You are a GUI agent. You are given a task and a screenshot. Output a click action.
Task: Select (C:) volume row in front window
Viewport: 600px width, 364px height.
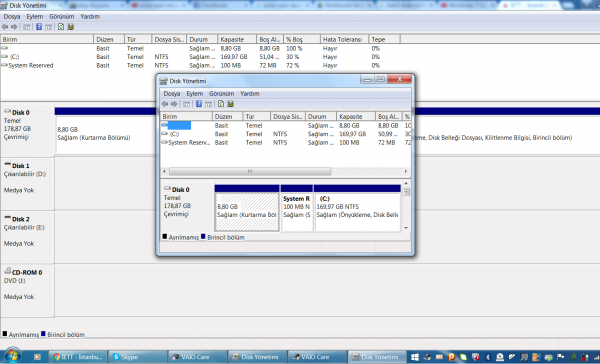(285, 134)
